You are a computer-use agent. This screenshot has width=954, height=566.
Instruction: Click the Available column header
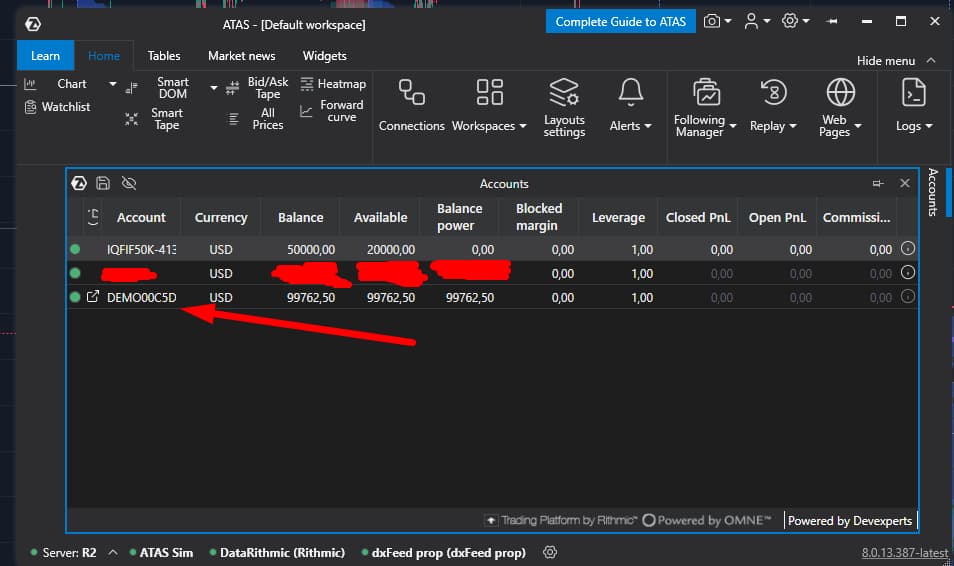pos(380,218)
